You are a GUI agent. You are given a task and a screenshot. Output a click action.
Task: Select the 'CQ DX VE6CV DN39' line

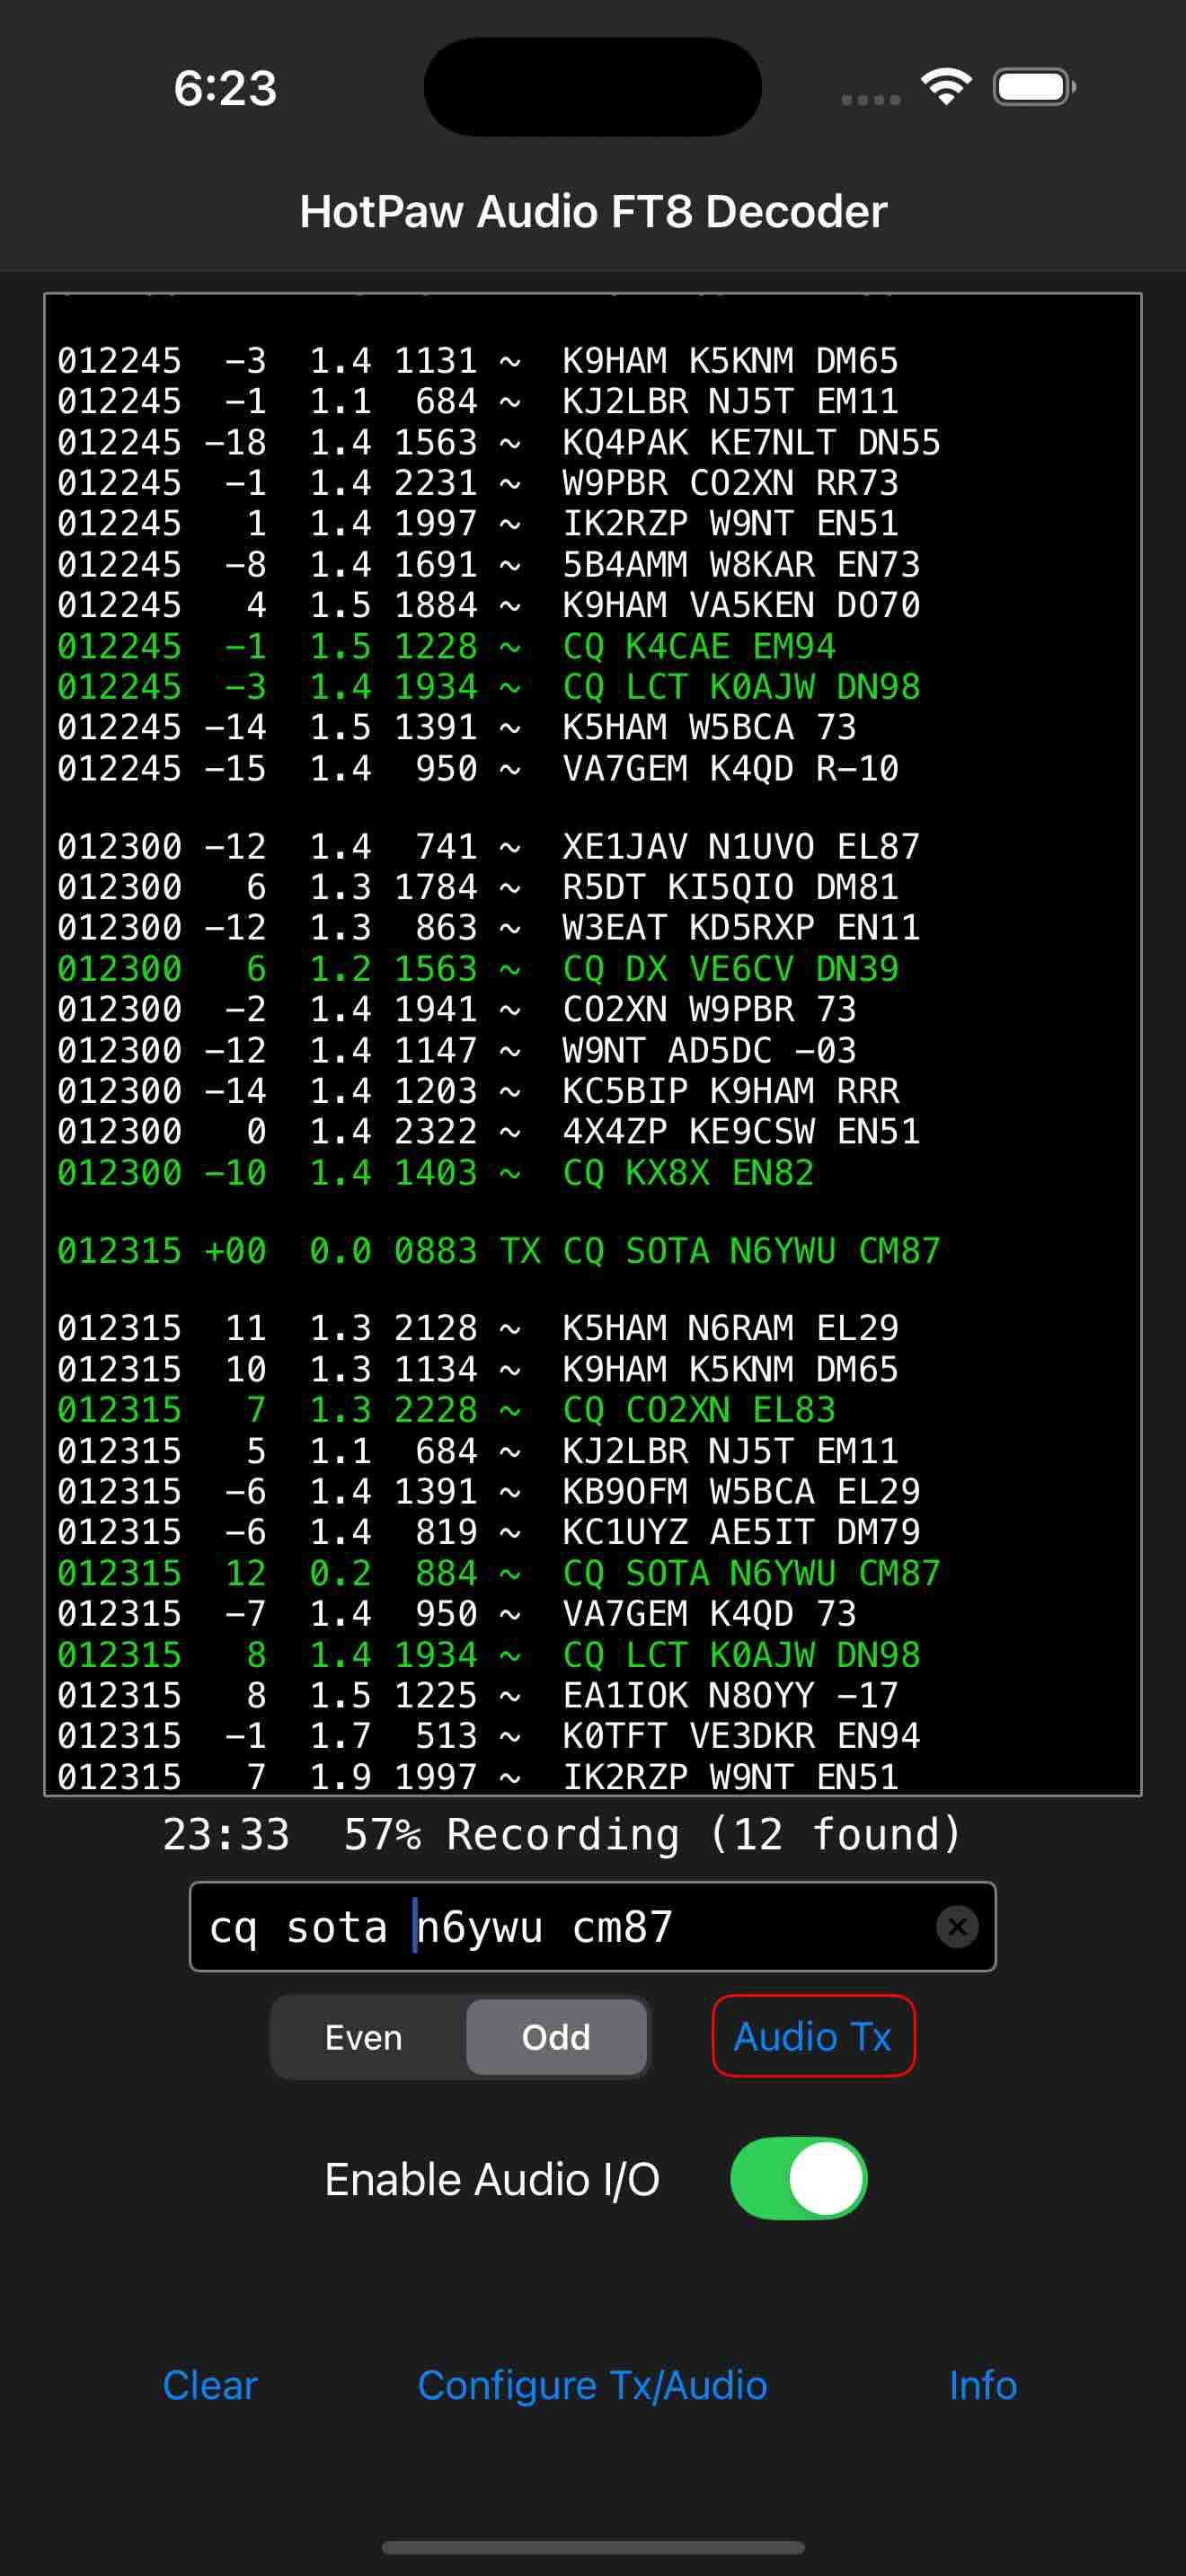478,969
